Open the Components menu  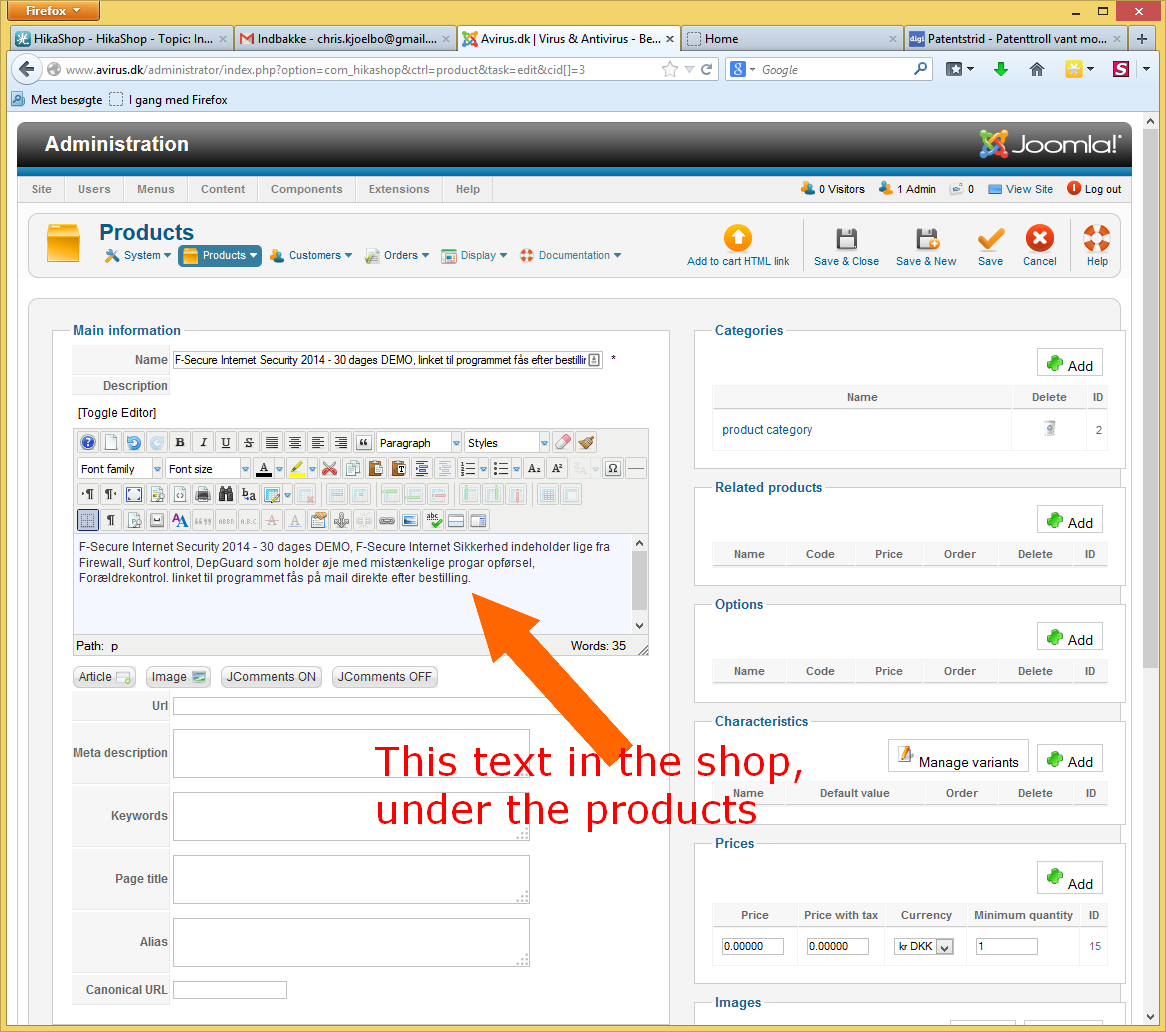(x=306, y=190)
